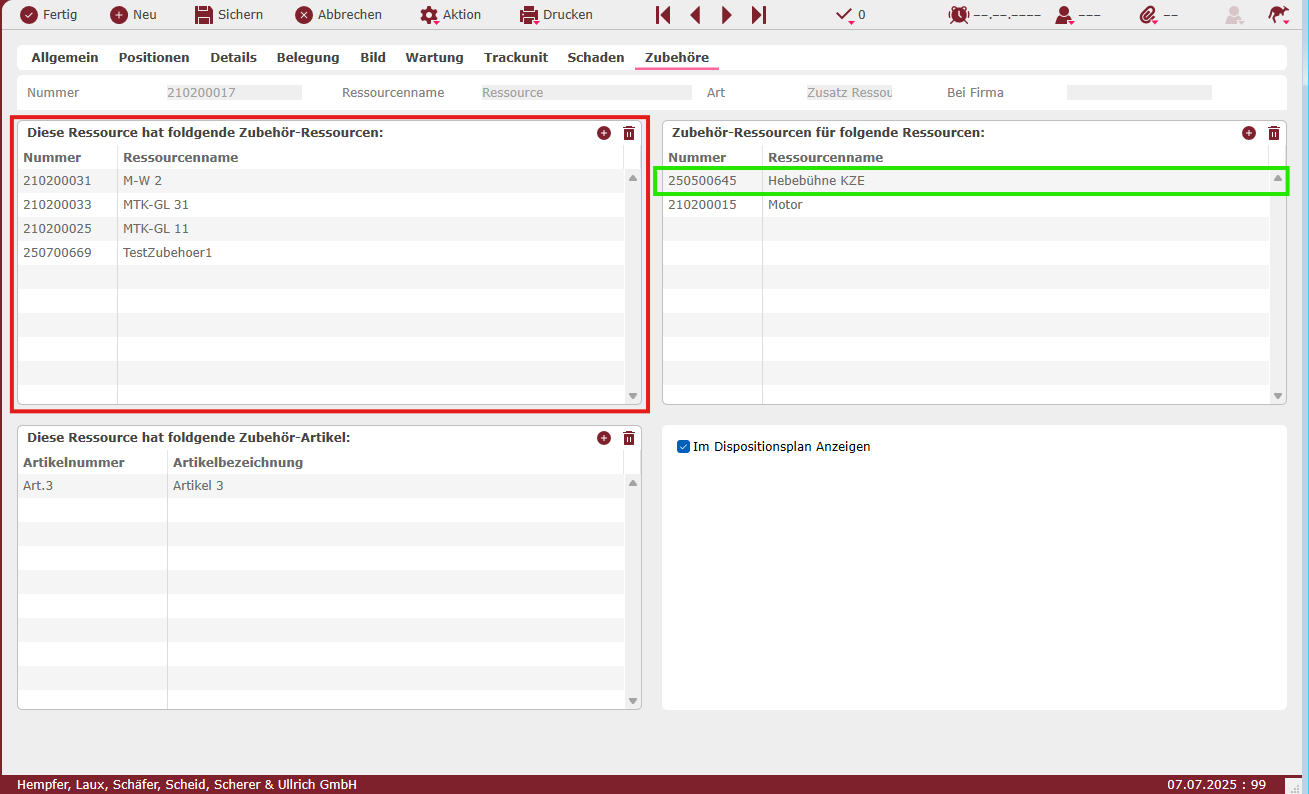Switch to the Bild tab
Screen dimensions: 1309x794
click(373, 58)
